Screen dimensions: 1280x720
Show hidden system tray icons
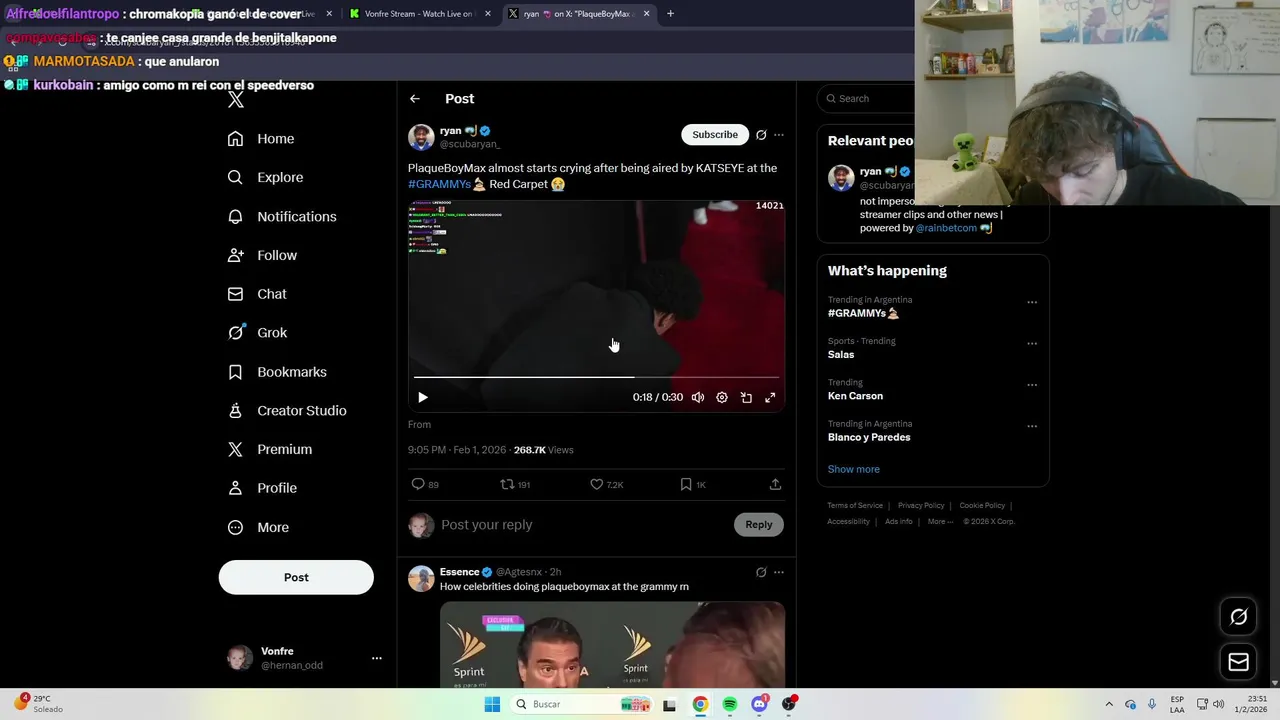click(x=1109, y=704)
